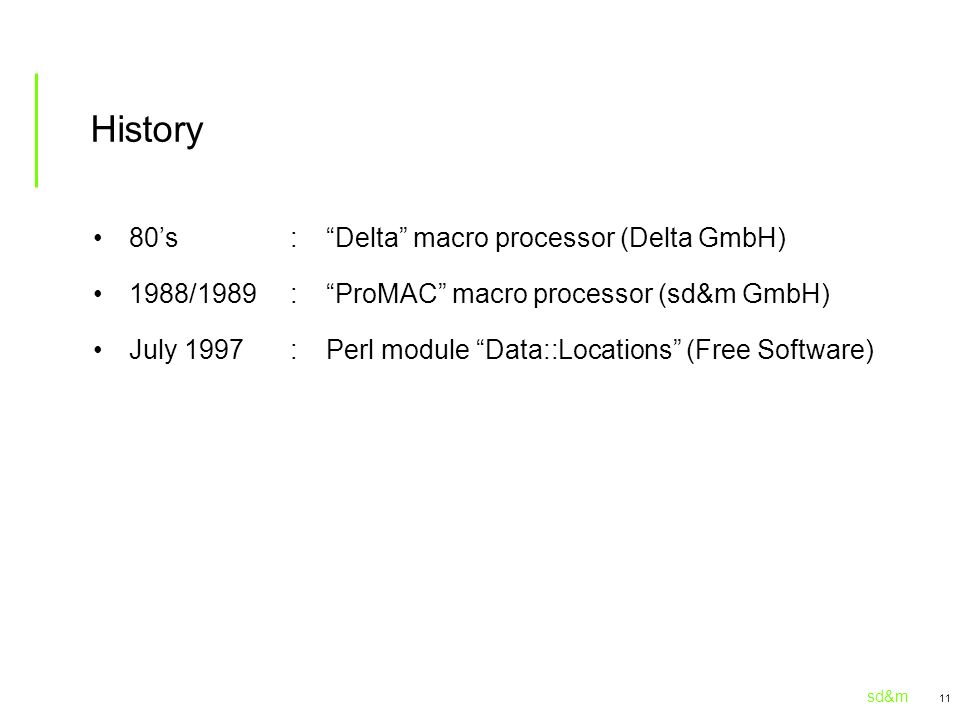Click the slide number 11
Screen dimensions: 960x720
[x=945, y=699]
